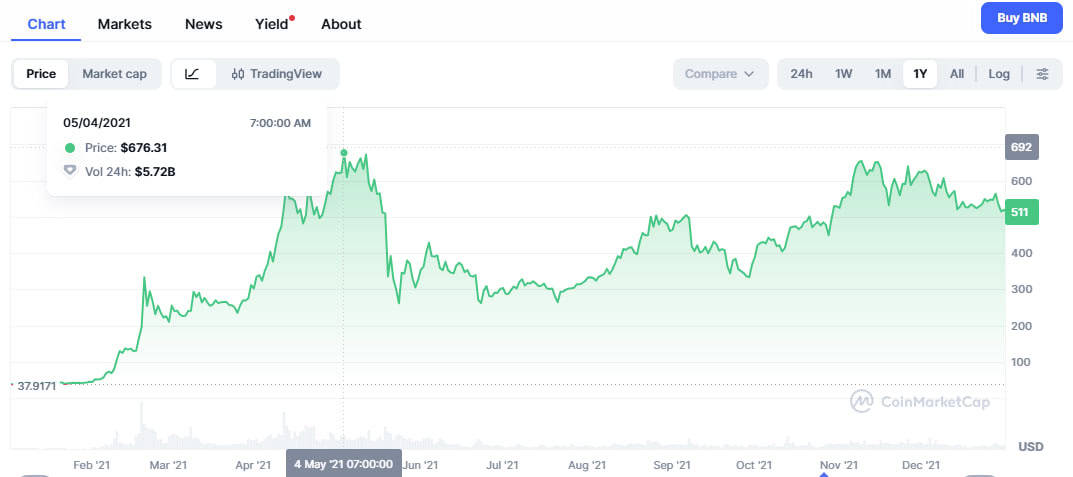Click the green price dot at peak
Screen dimensions: 1073x477
(344, 153)
